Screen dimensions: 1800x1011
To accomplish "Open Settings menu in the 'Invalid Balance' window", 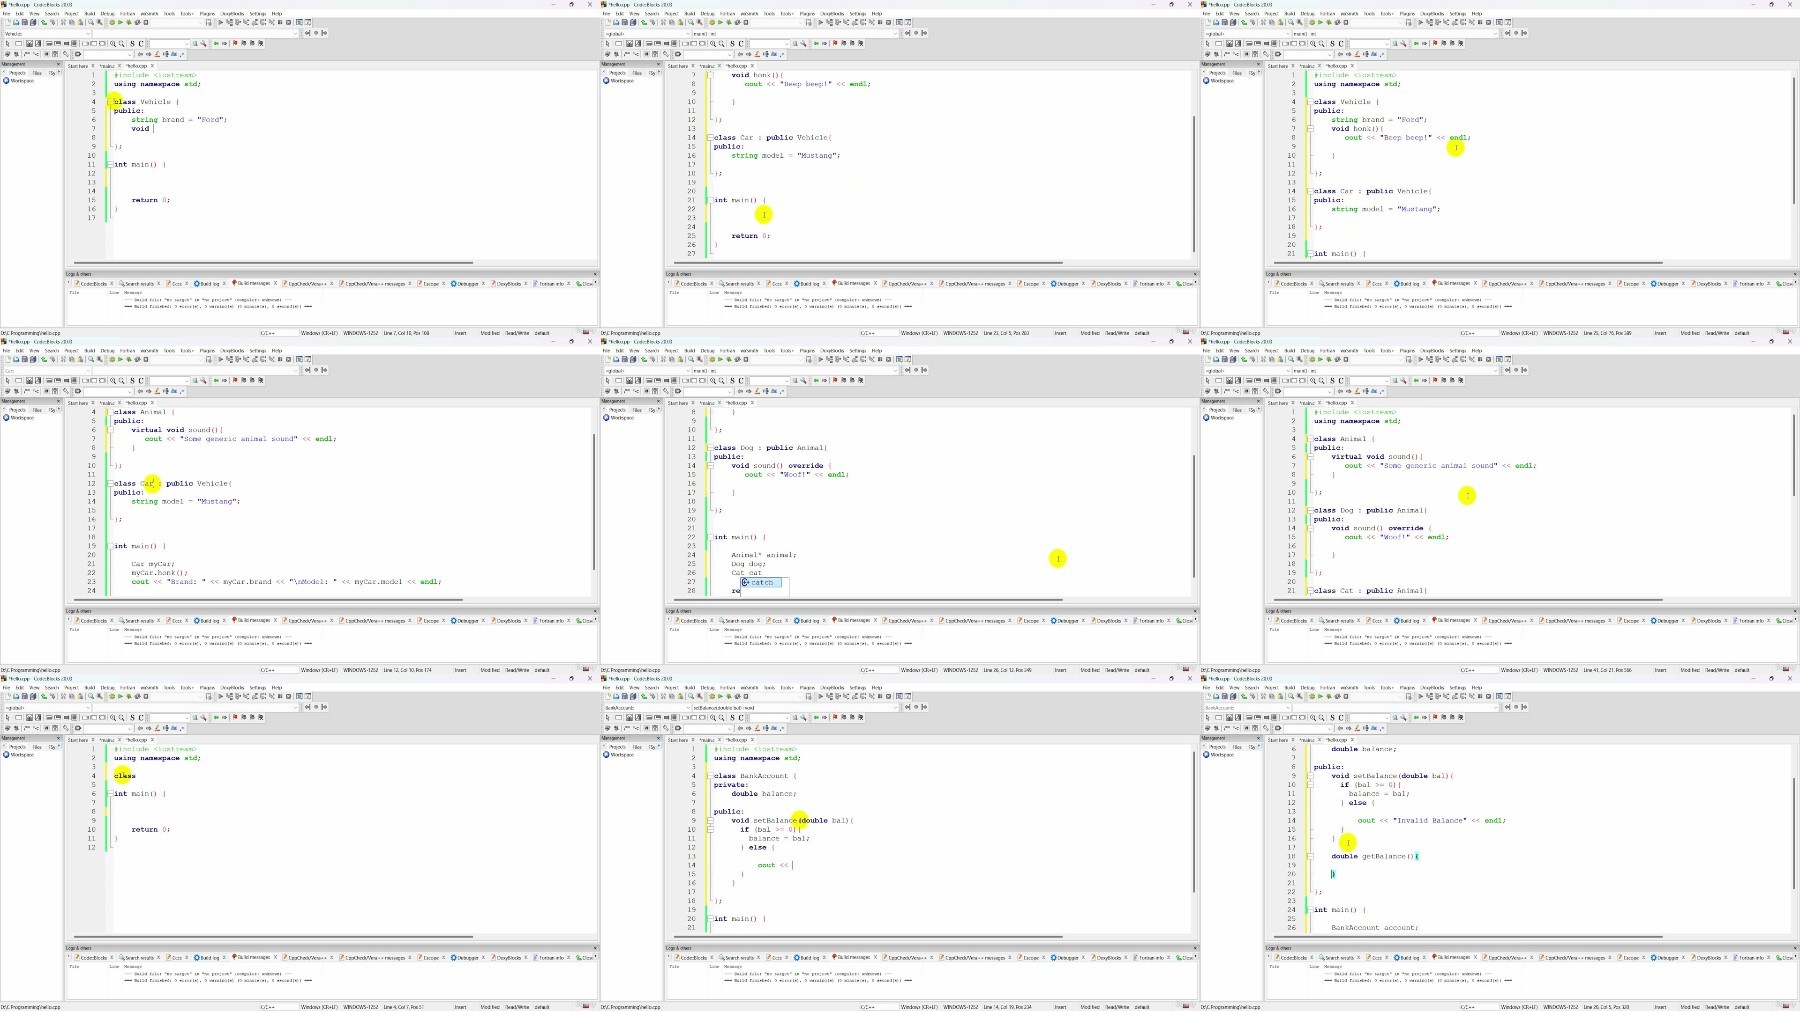I will (x=1457, y=687).
